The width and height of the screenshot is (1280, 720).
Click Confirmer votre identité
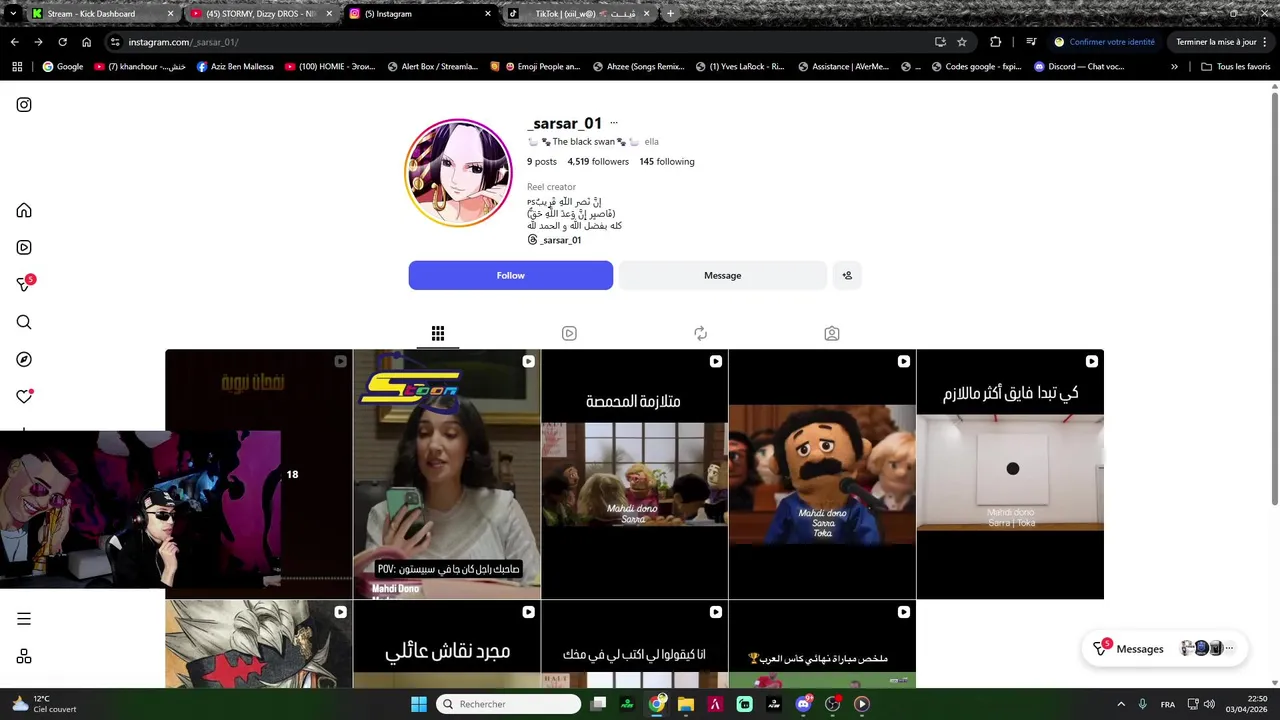coord(1104,42)
